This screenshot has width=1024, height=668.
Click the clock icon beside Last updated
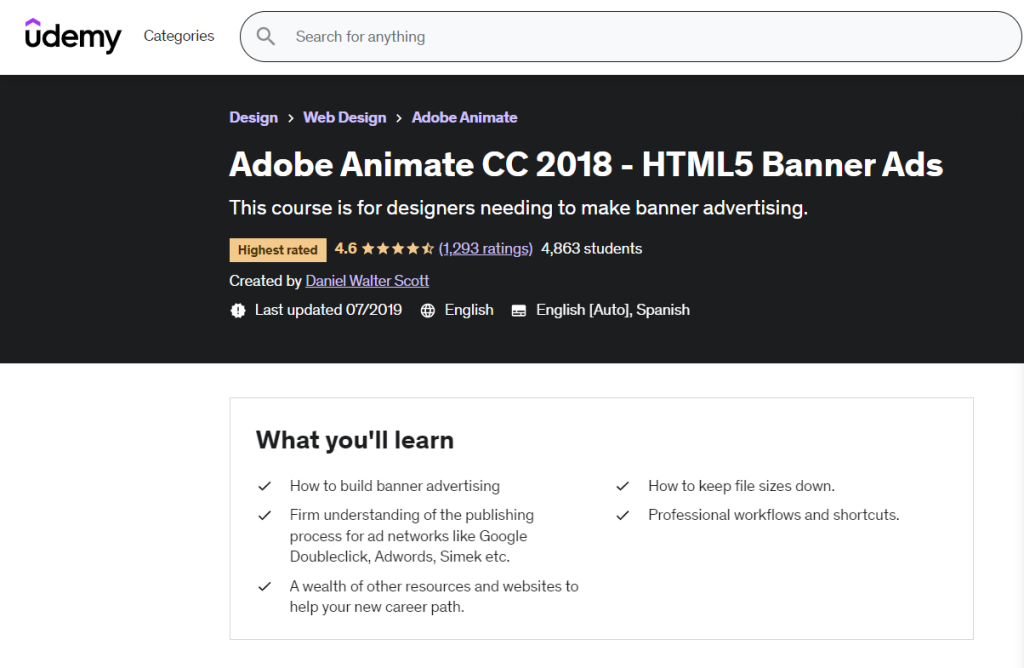tap(238, 310)
